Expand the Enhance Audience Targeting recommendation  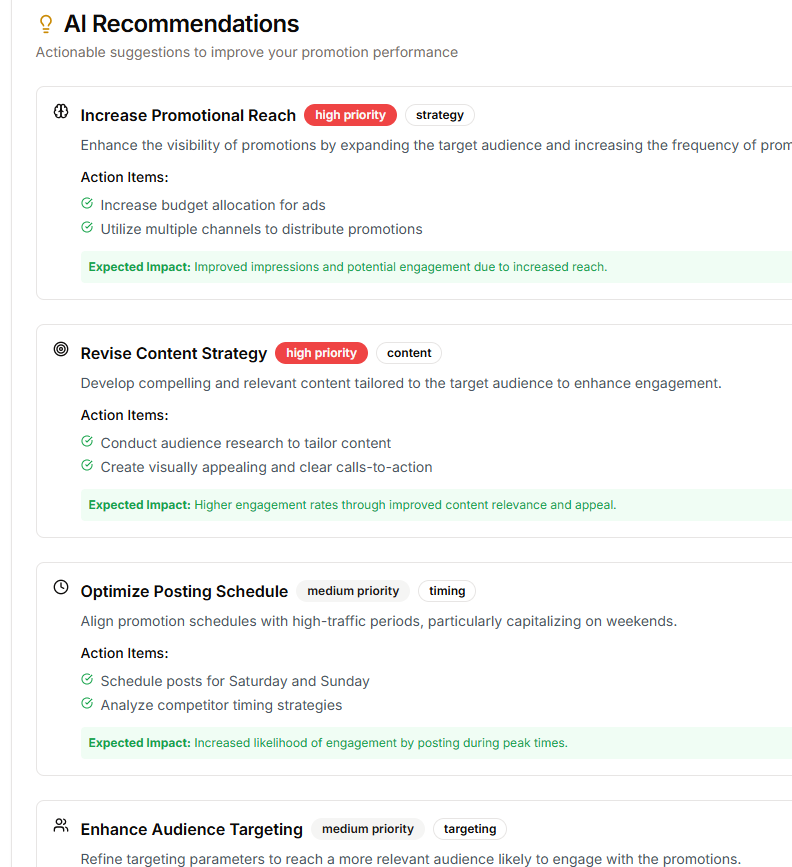[192, 829]
